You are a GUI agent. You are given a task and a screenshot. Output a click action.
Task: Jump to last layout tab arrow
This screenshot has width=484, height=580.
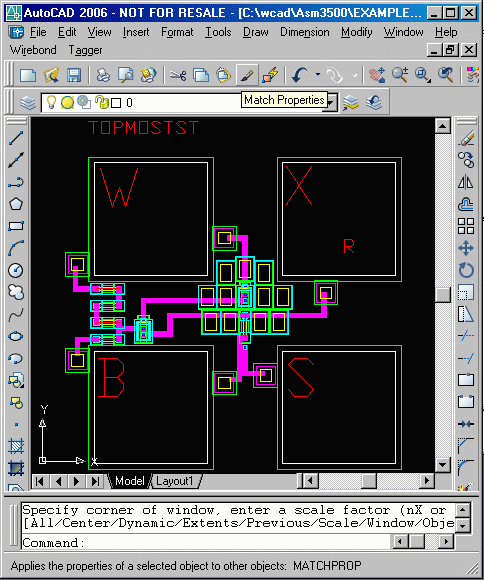(95, 481)
